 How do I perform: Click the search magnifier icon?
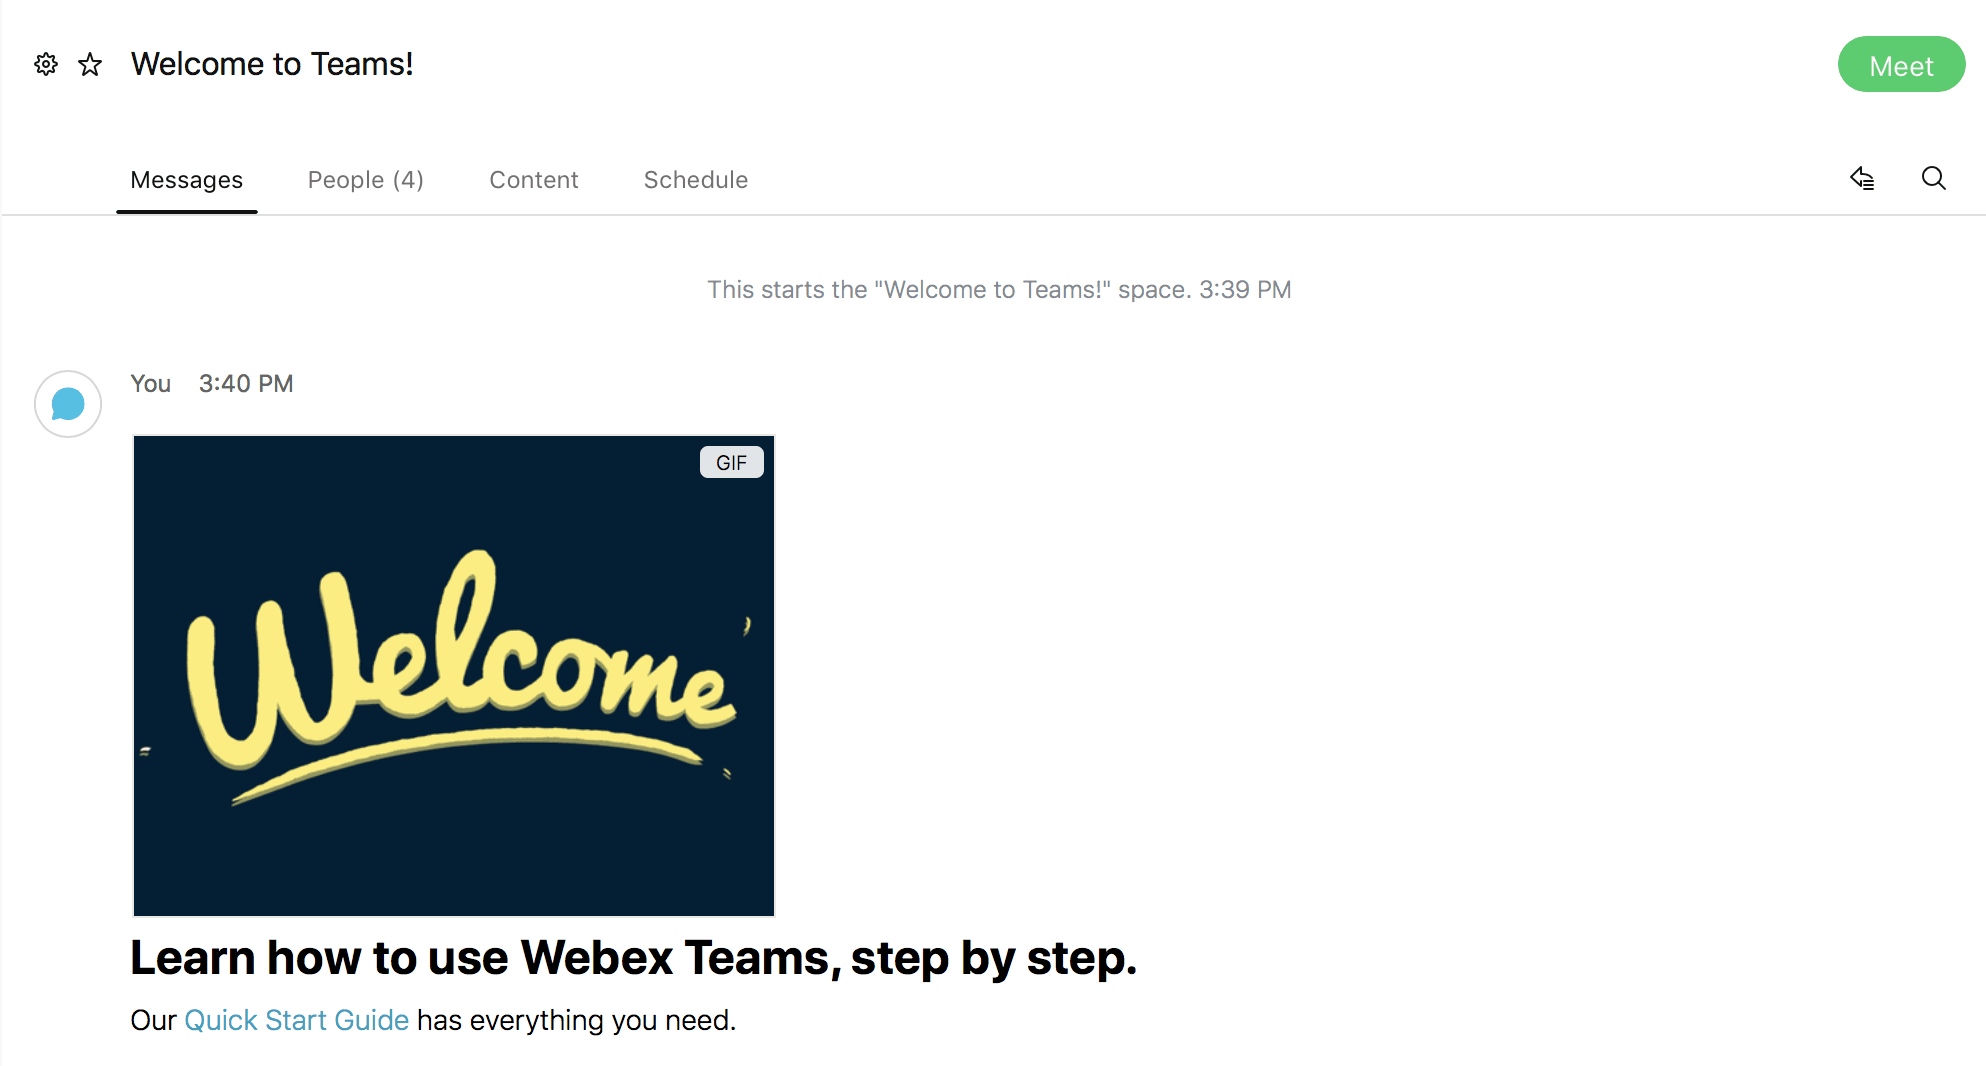coord(1934,178)
